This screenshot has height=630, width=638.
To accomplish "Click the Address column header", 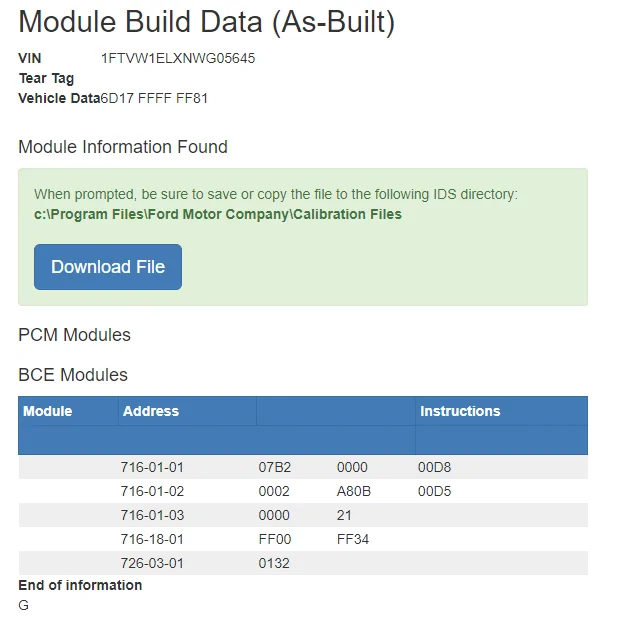I will [x=151, y=411].
